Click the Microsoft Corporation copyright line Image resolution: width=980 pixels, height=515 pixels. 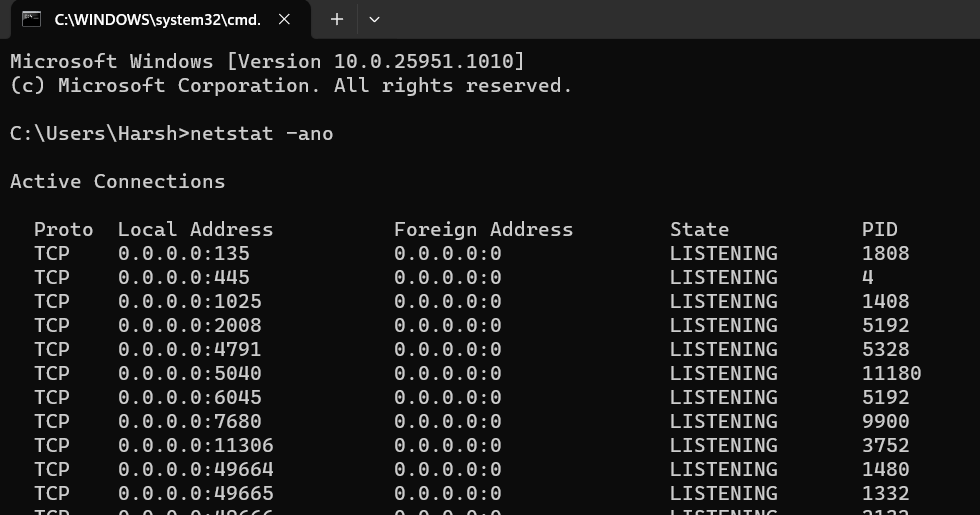291,85
